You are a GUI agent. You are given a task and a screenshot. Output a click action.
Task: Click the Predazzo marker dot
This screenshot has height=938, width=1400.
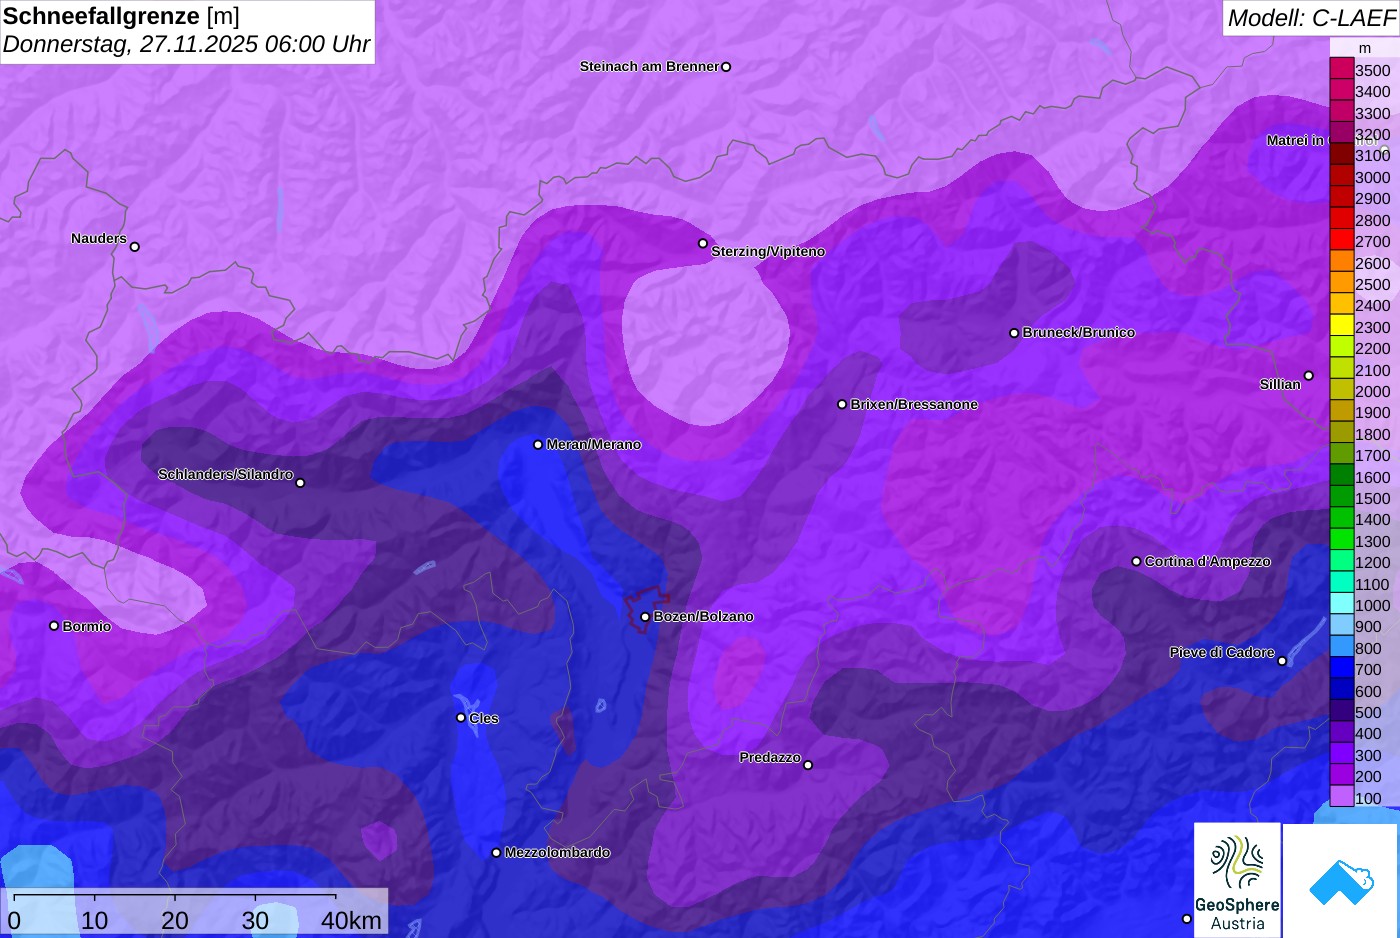coord(808,765)
